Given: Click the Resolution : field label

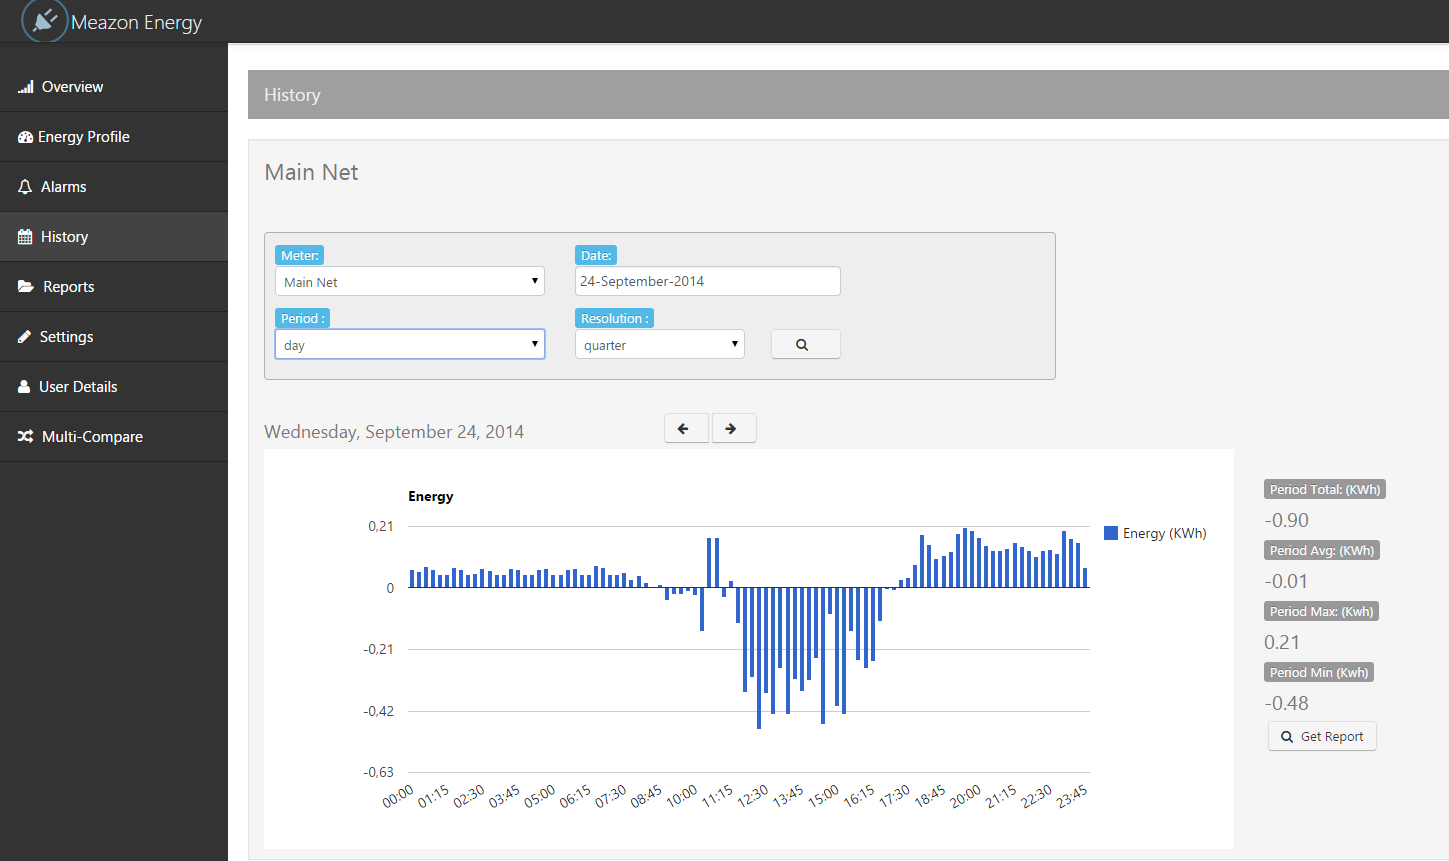Looking at the screenshot, I should pos(615,318).
